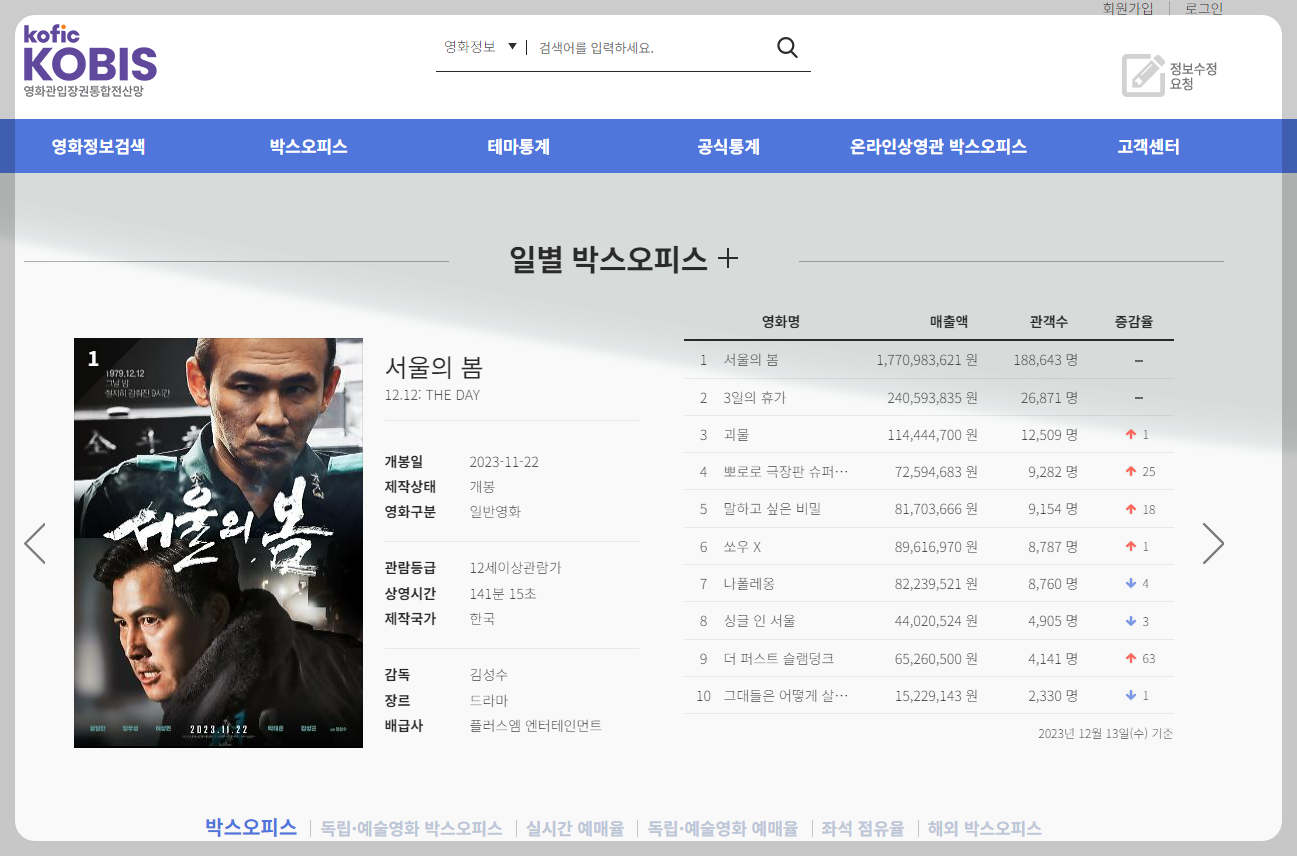Open the 회원가입 link

click(x=1128, y=8)
